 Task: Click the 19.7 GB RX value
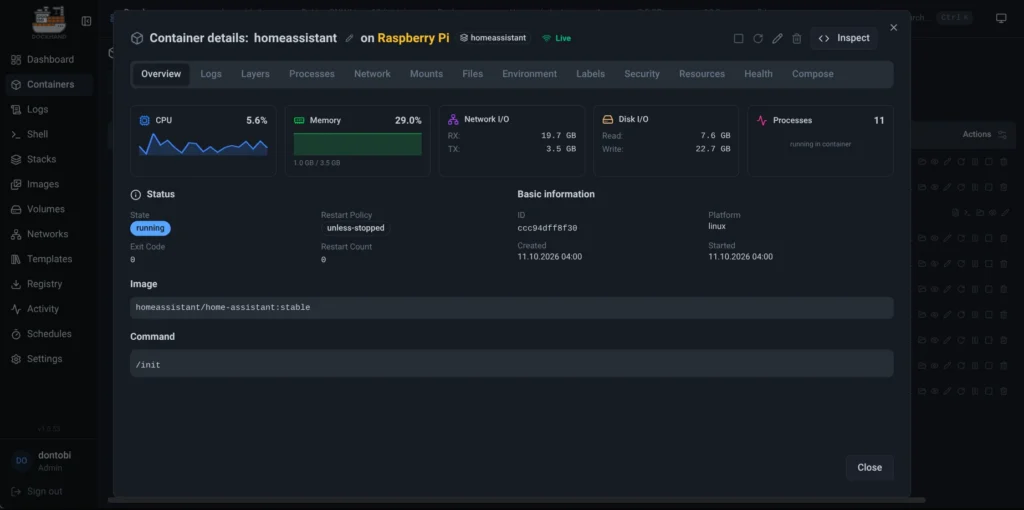click(558, 136)
